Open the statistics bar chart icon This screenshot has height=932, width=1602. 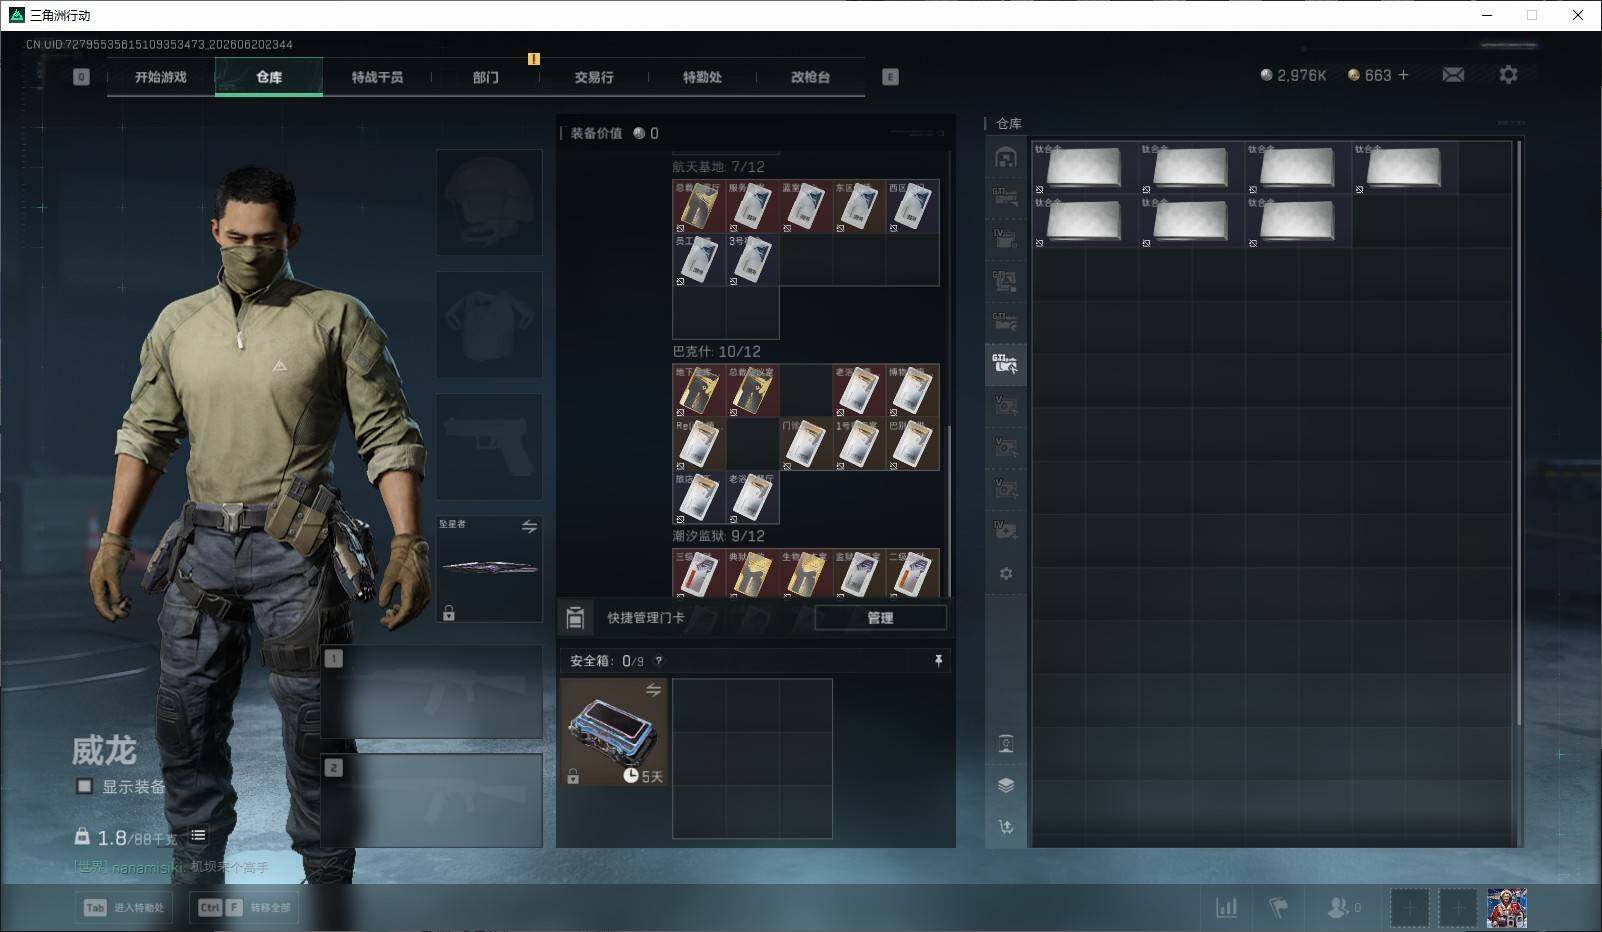(x=1226, y=907)
